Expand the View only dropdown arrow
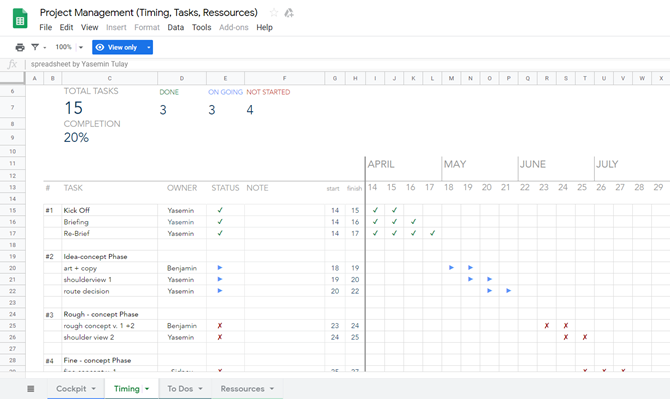 pos(149,47)
